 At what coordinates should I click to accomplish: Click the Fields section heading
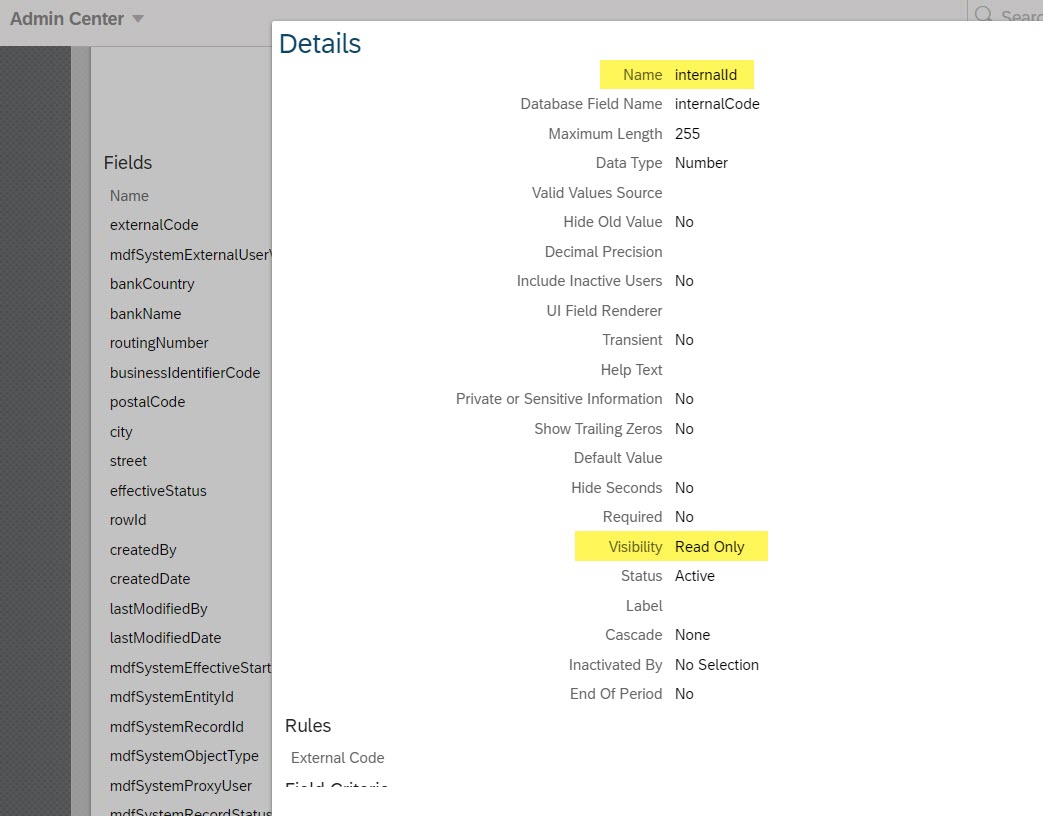[x=128, y=162]
